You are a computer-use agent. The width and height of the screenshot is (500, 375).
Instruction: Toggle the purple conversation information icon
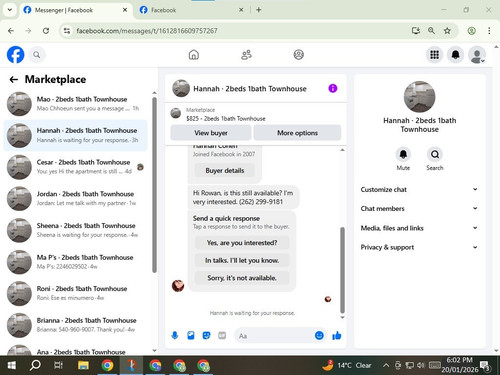(x=333, y=88)
